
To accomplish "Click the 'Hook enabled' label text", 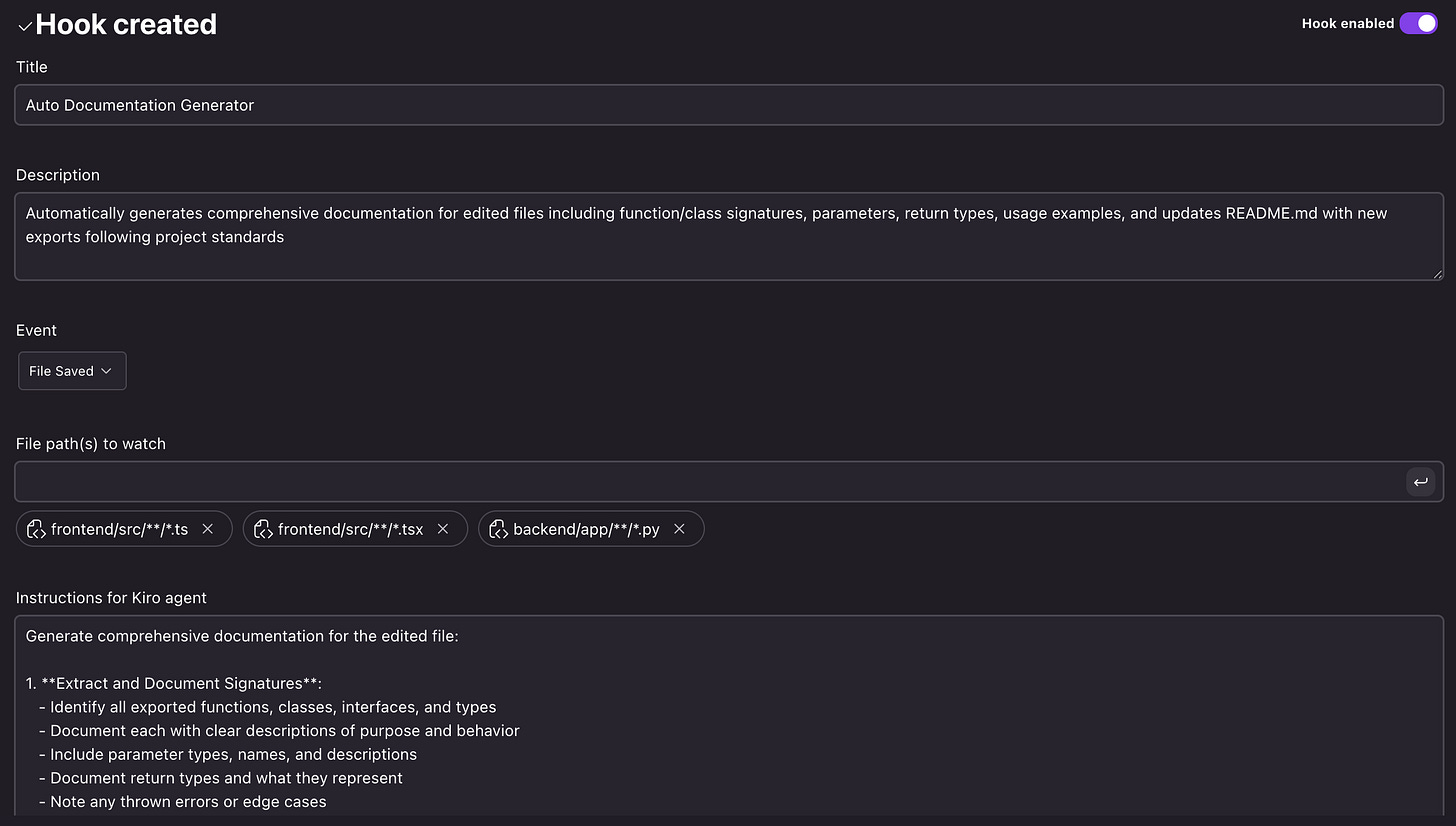I will 1347,23.
